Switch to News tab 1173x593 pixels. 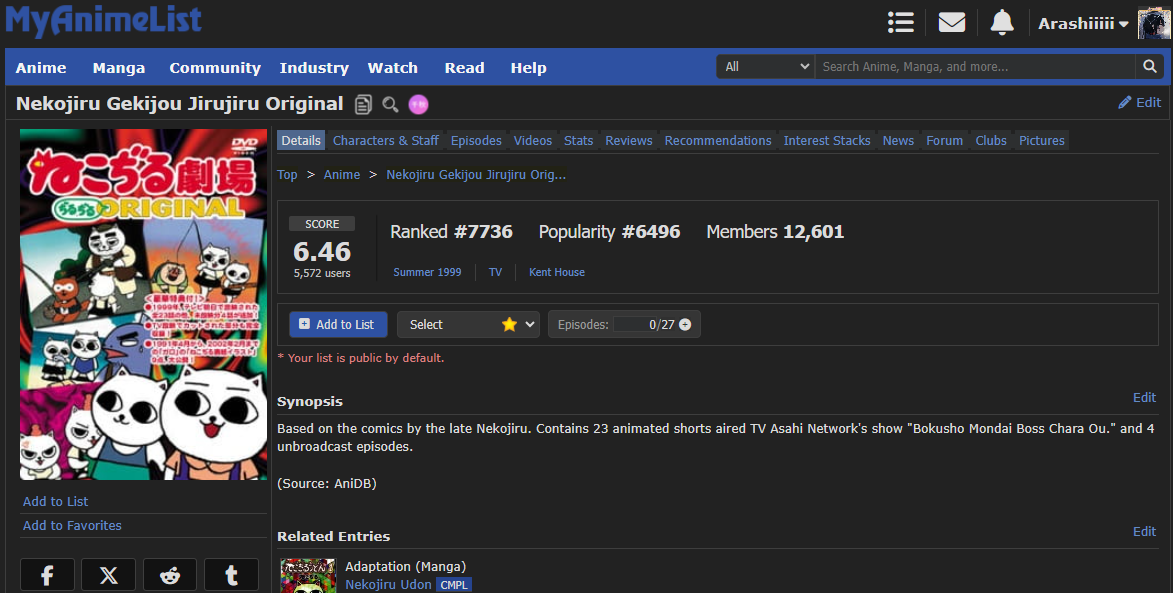point(898,141)
